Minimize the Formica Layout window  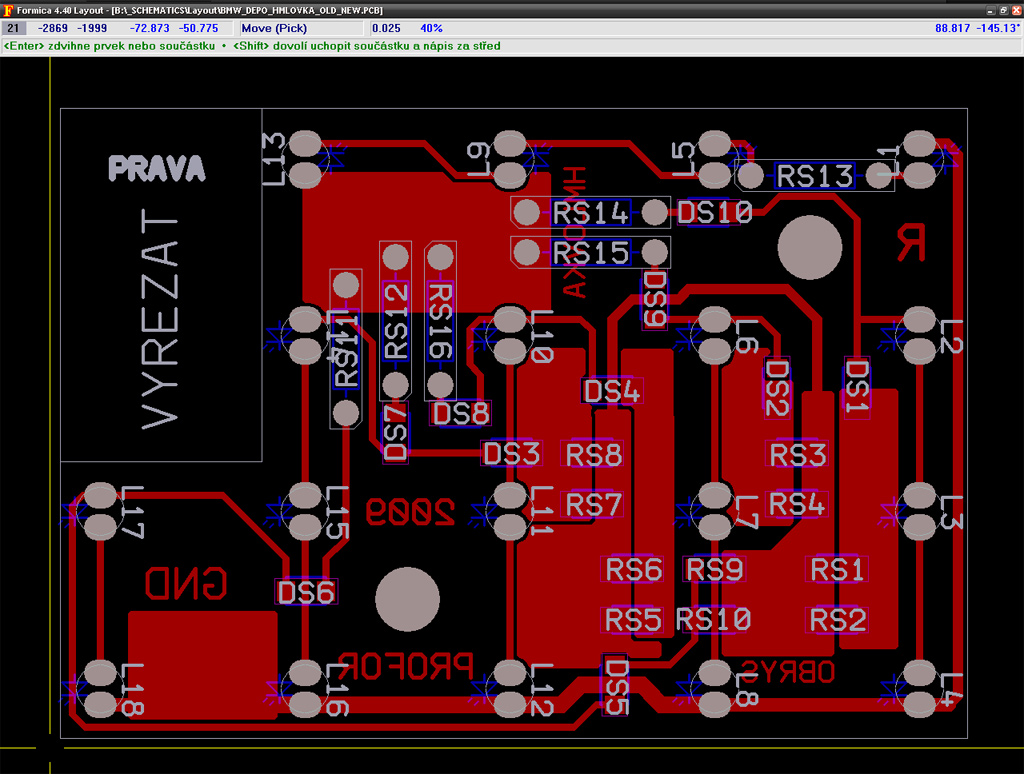pyautogui.click(x=989, y=8)
